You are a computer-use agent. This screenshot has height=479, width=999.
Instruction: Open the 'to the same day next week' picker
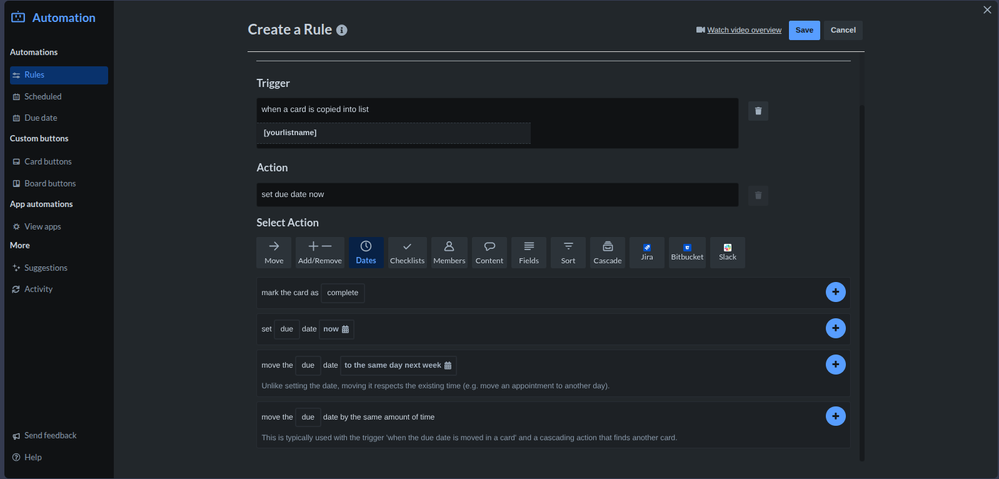tap(398, 366)
